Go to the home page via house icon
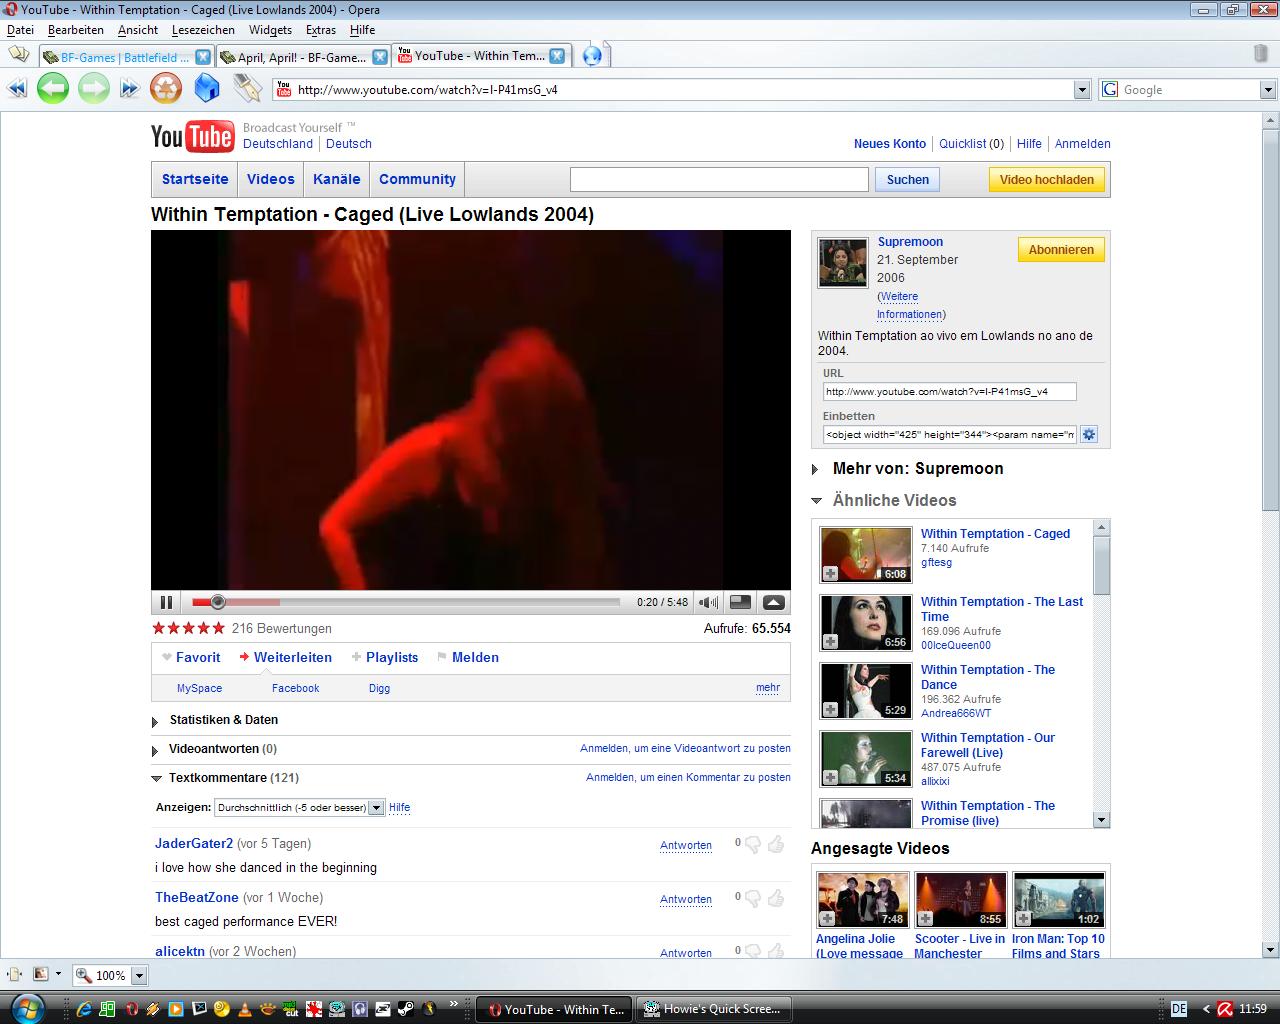 206,89
